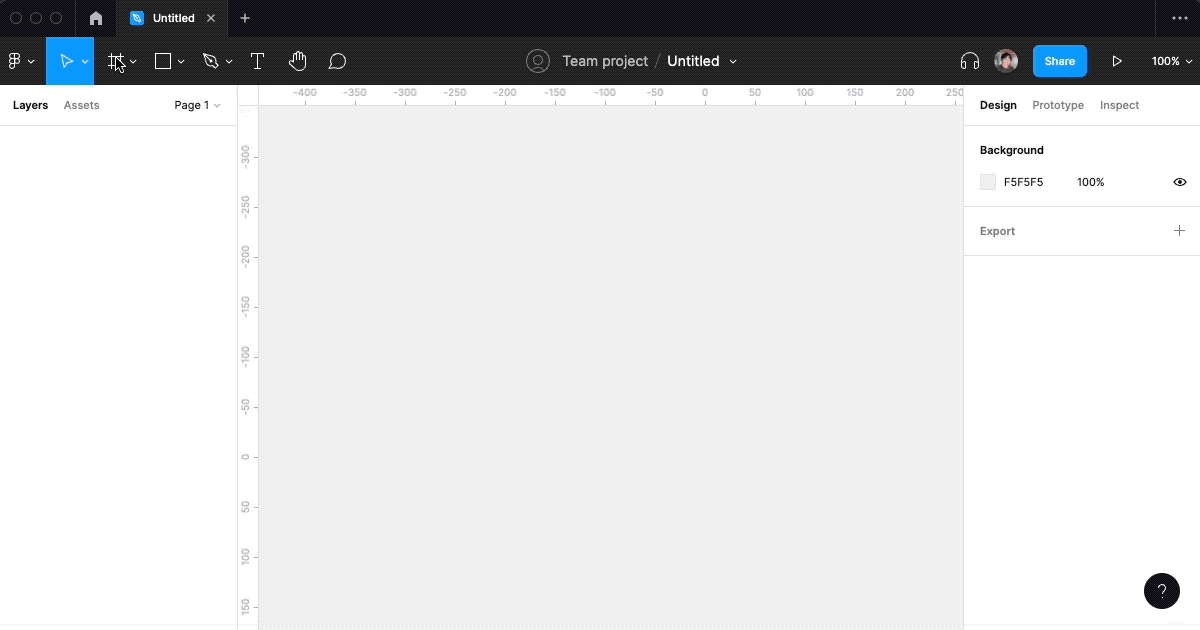
Task: Select the Move tool
Action: tap(66, 61)
